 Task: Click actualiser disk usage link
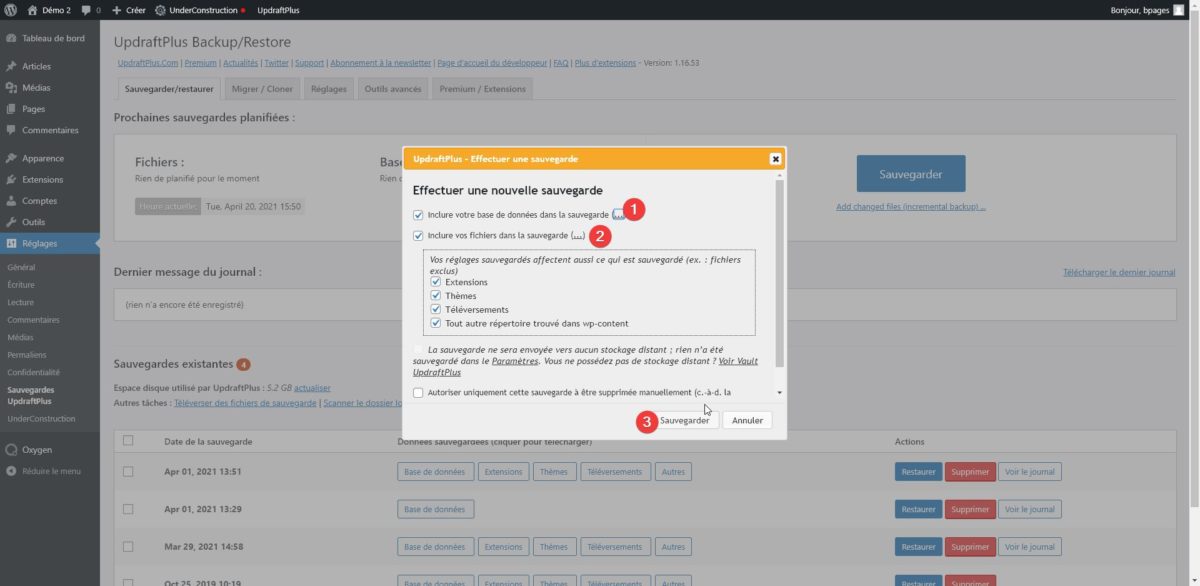click(312, 387)
